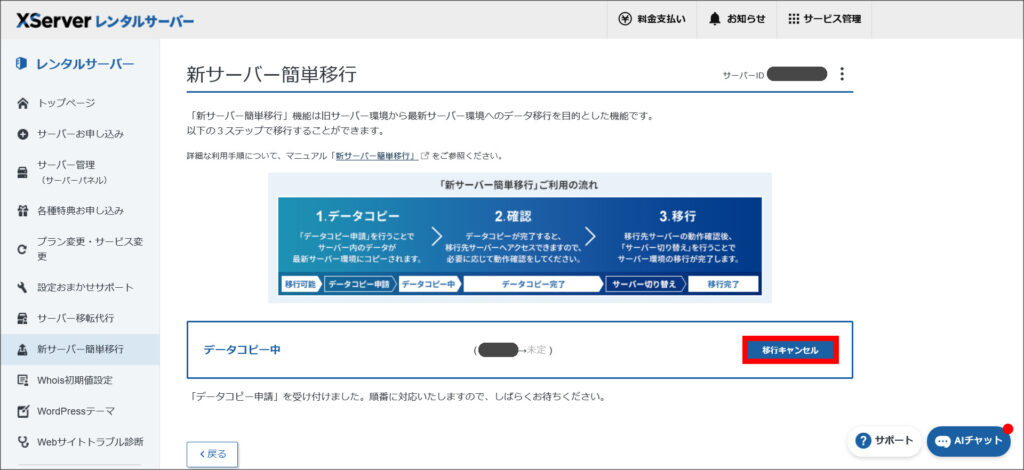Open the three-dot menu next to server ID
Screen dimensions: 1024x470
(842, 74)
